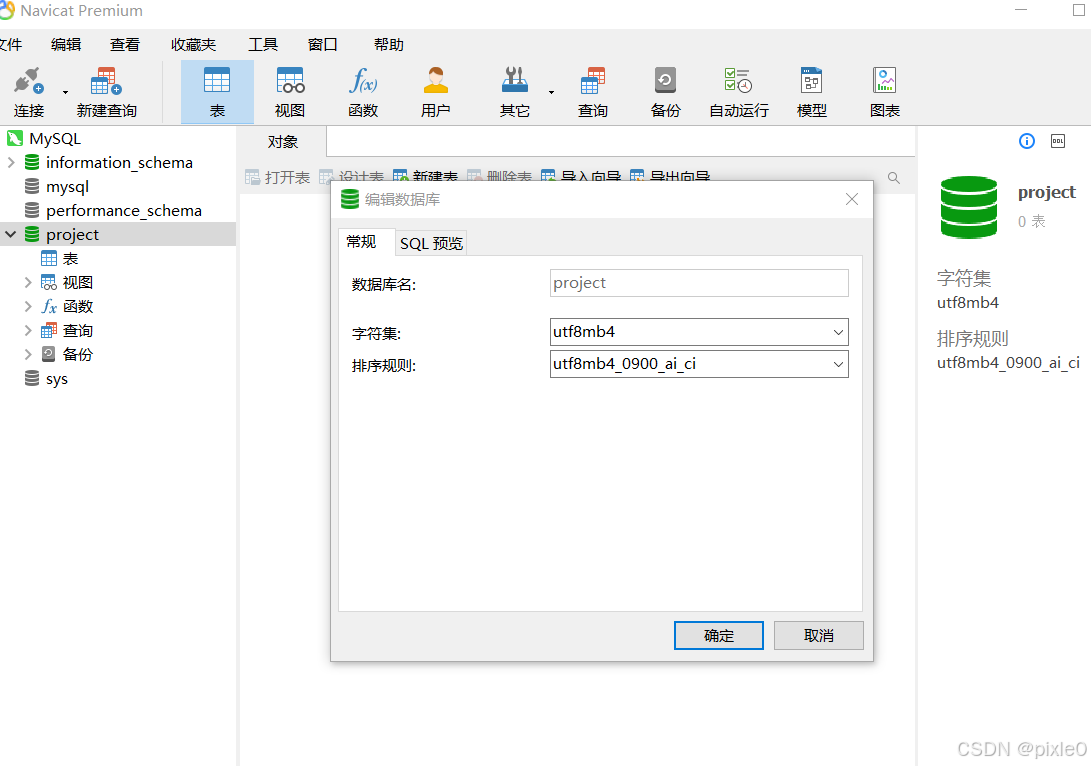Viewport: 1091px width, 766px height.
Task: Show the information panel icon
Action: point(1026,141)
